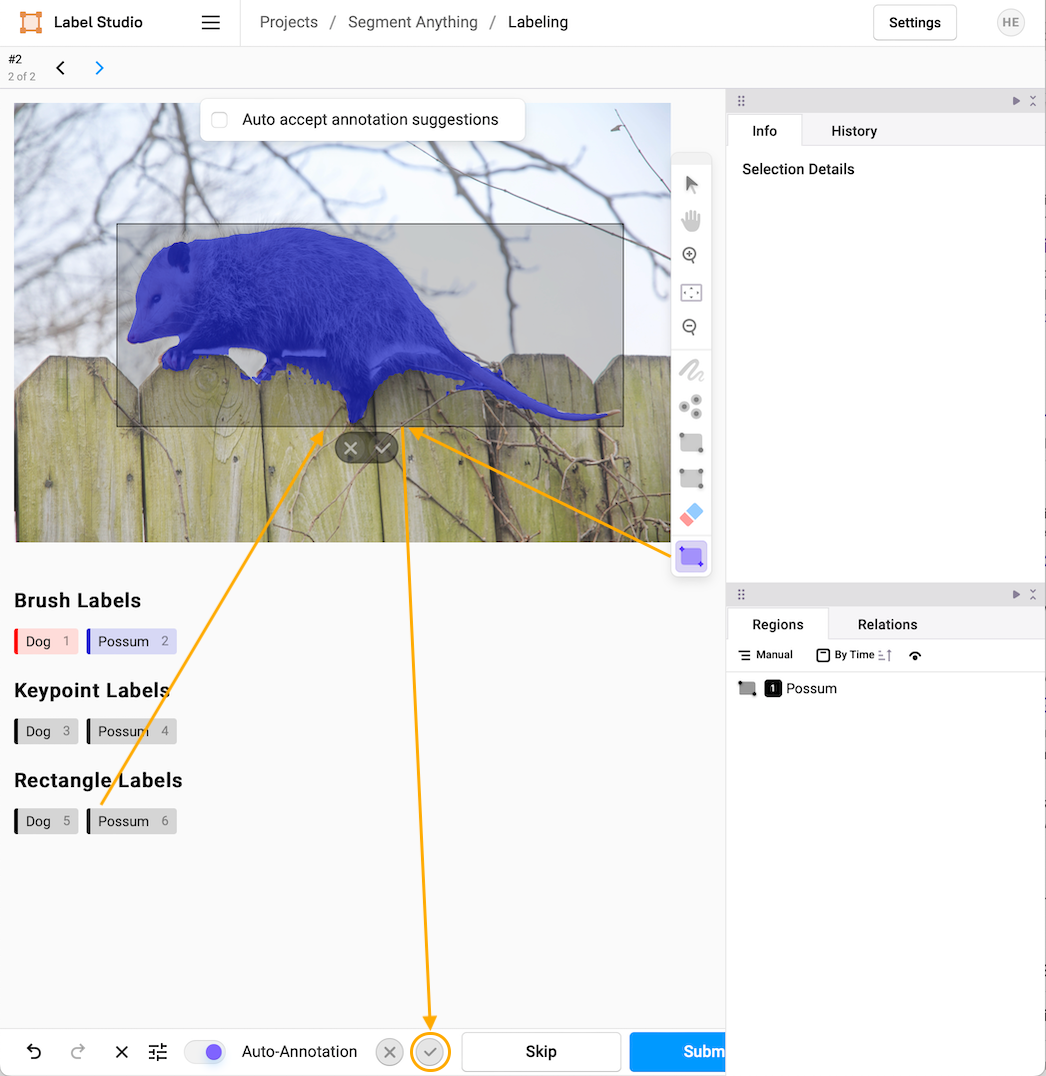This screenshot has height=1076, width=1046.
Task: Collapse the Regions panel with arrow
Action: point(1016,594)
